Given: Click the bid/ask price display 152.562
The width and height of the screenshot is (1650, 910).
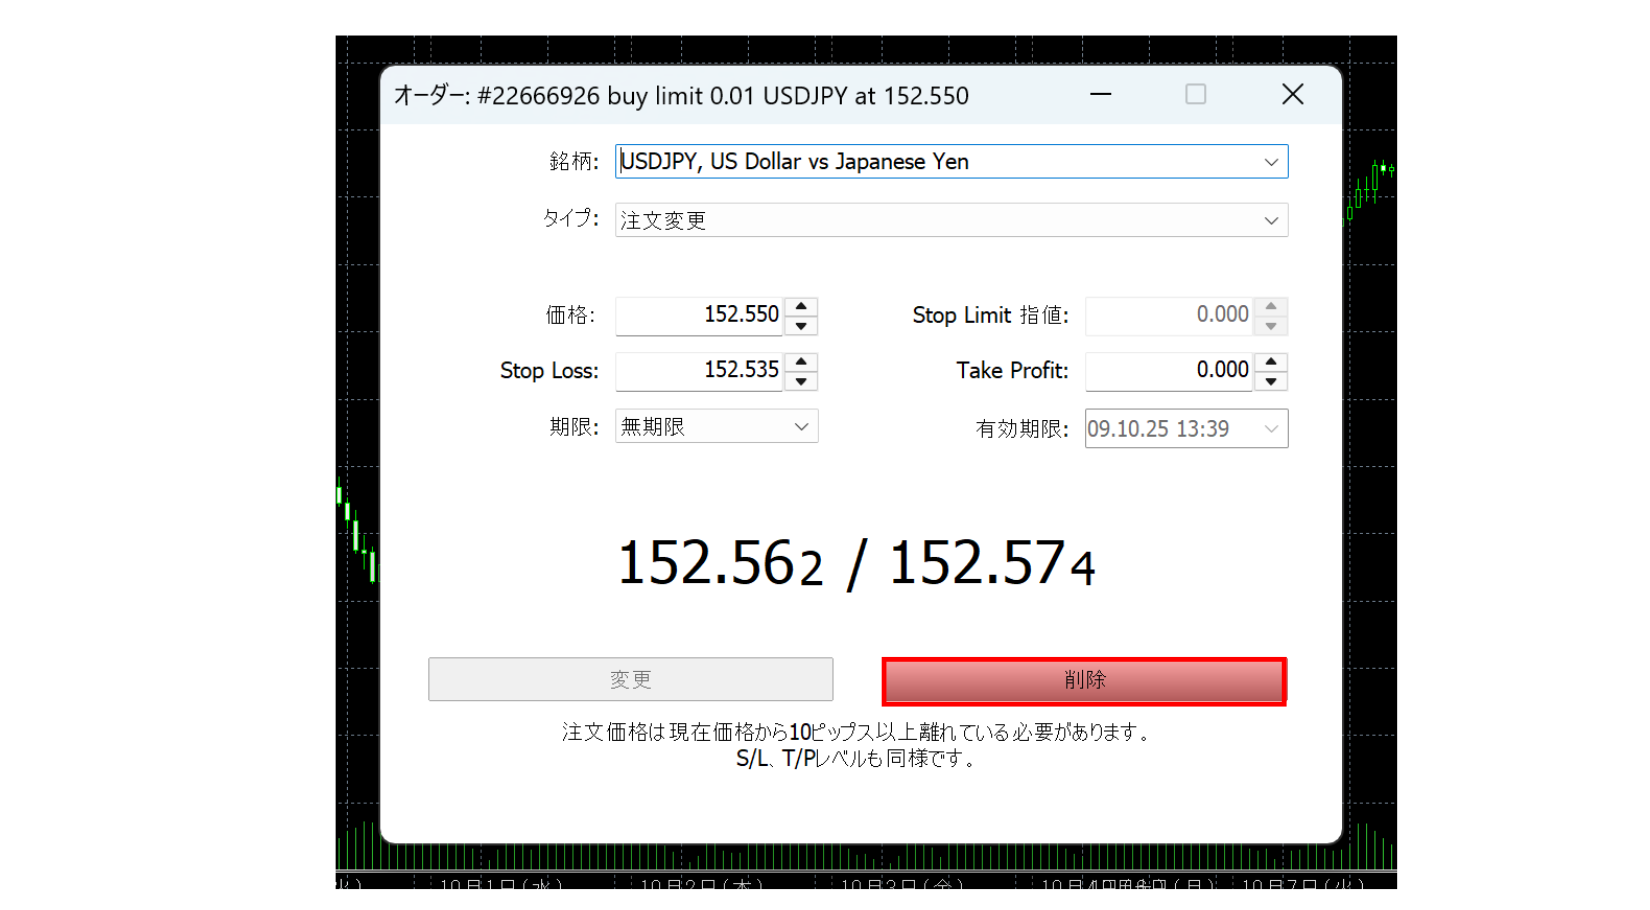Looking at the screenshot, I should click(720, 564).
